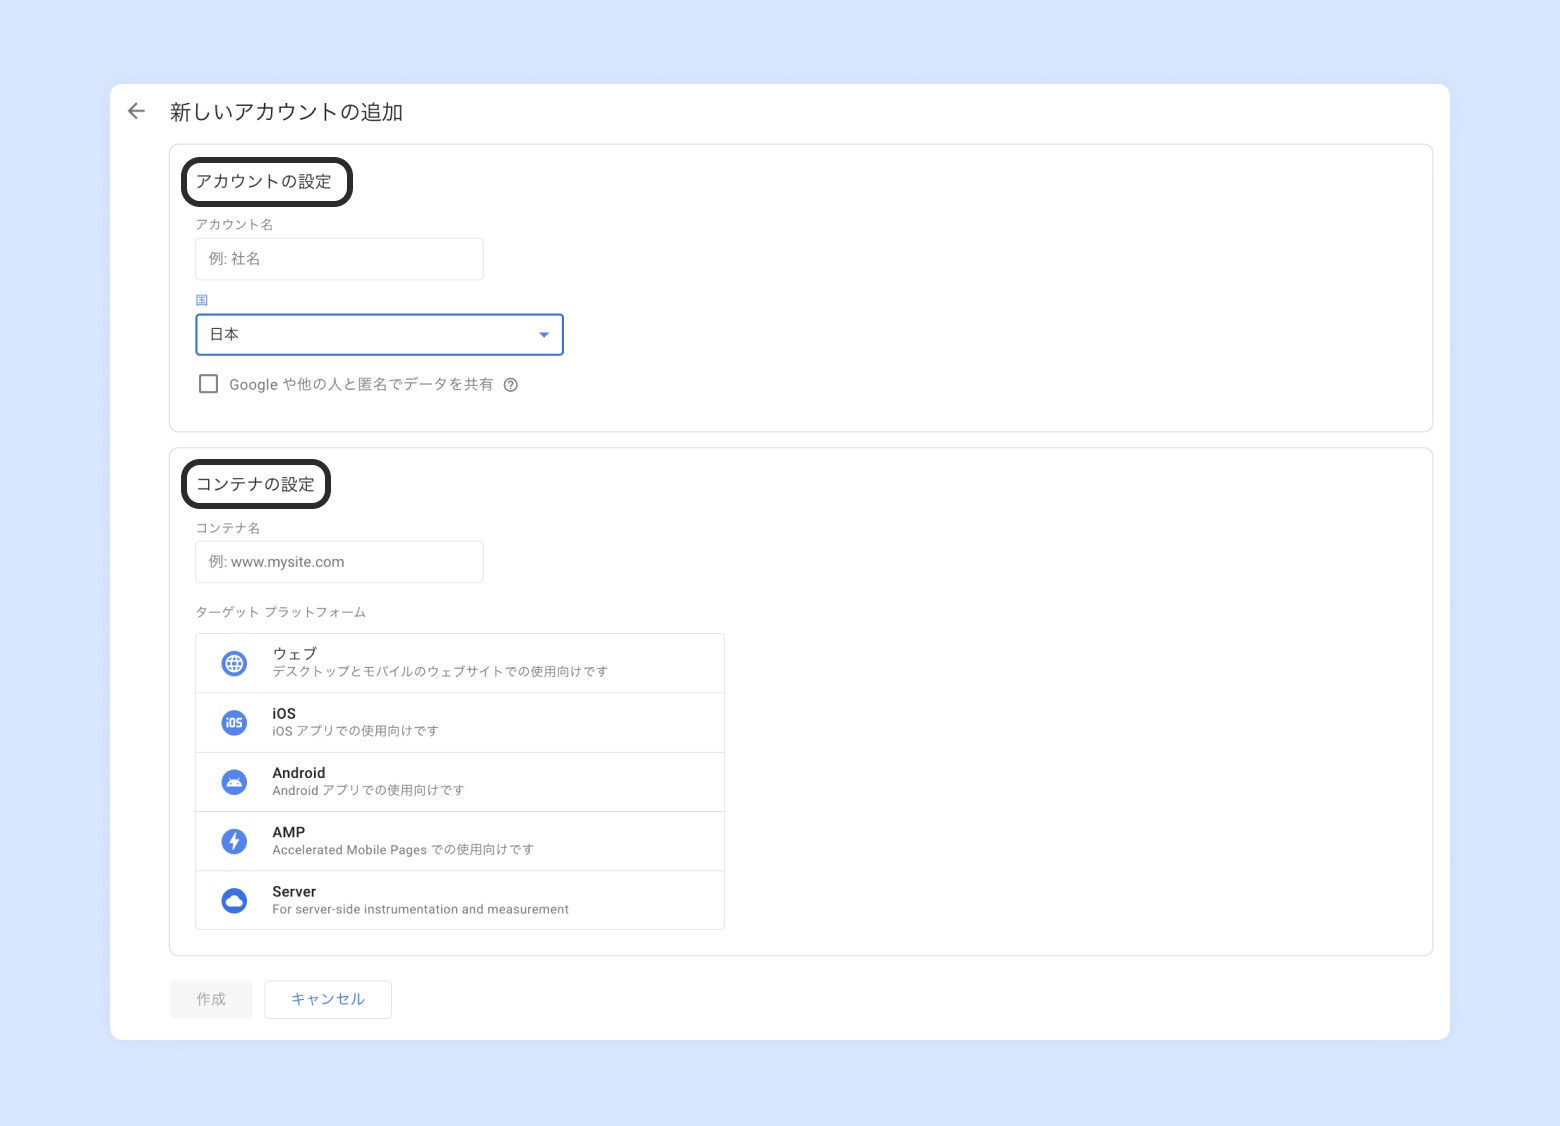1560x1126 pixels.
Task: Click the キャンセル cancel button
Action: click(x=328, y=999)
